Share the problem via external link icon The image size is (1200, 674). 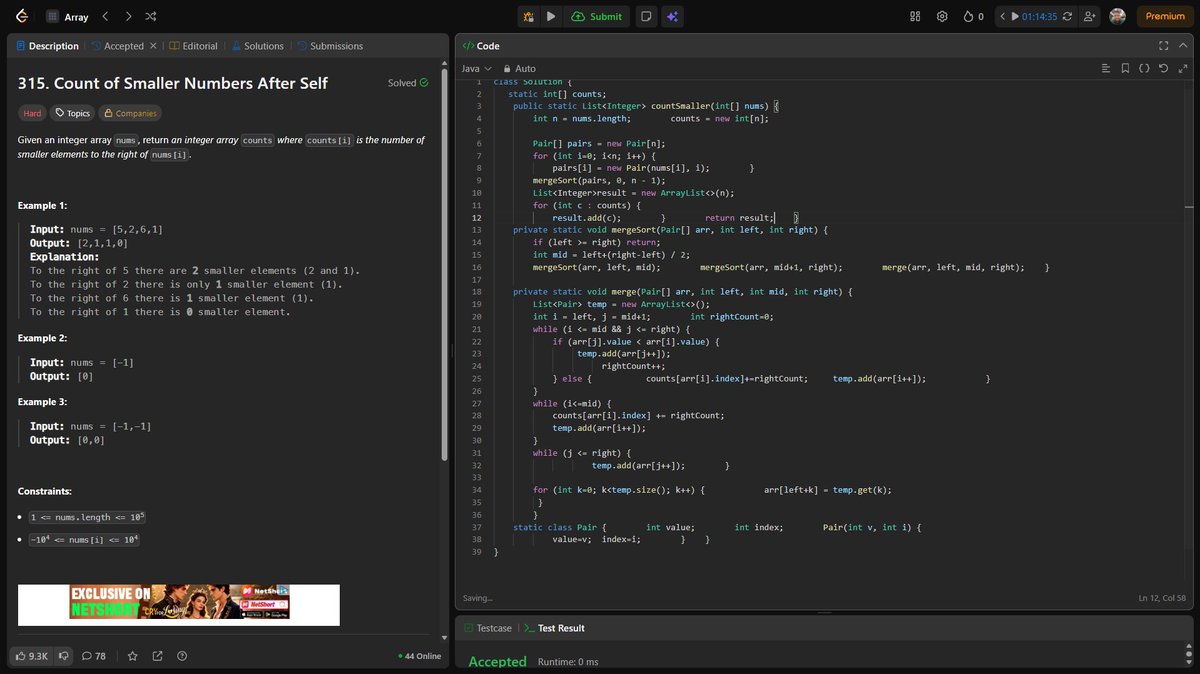click(157, 656)
